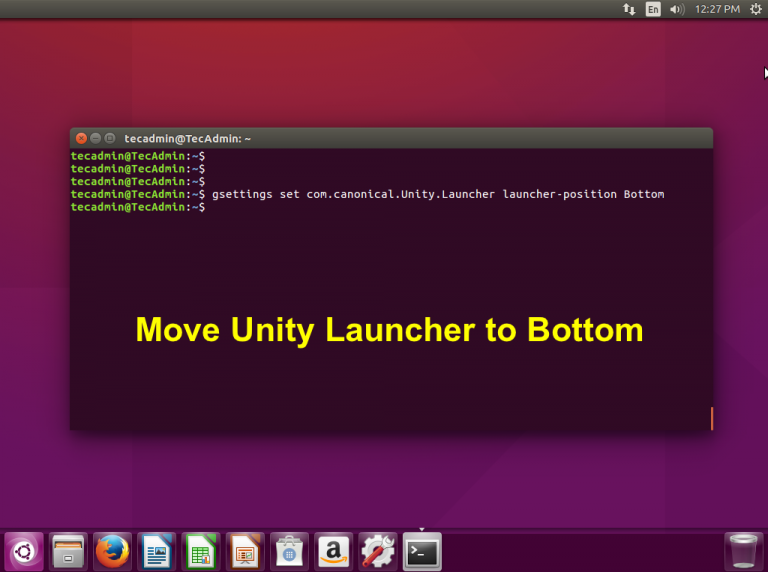Screen dimensions: 768x572
Task: Select the Terminal icon in launcher
Action: point(422,551)
